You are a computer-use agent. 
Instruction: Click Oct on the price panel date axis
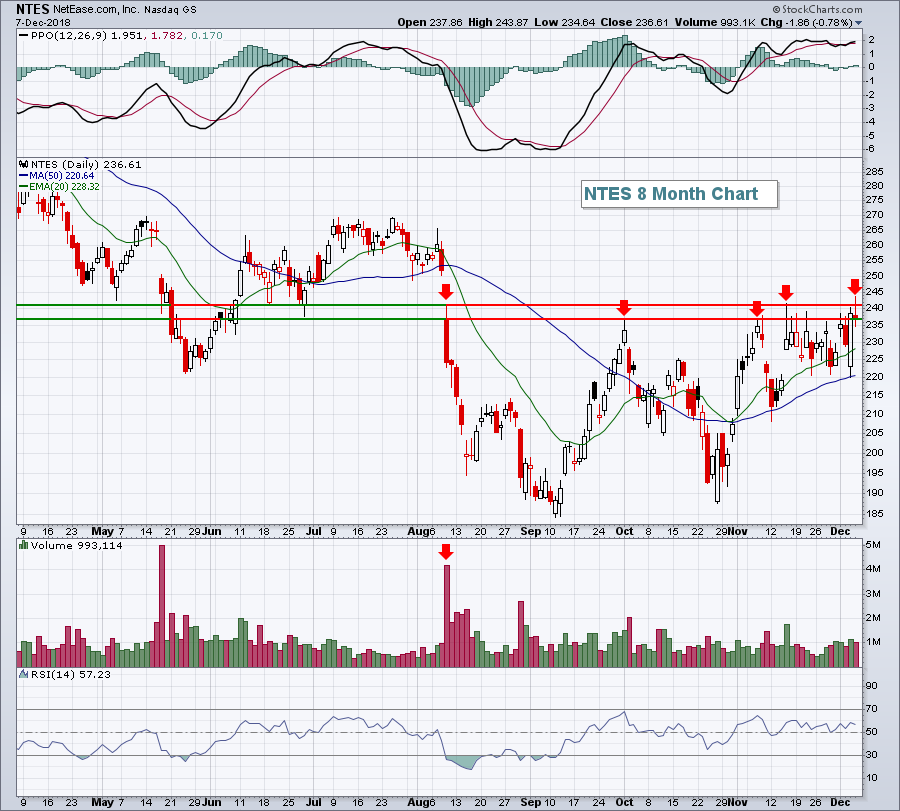click(624, 531)
